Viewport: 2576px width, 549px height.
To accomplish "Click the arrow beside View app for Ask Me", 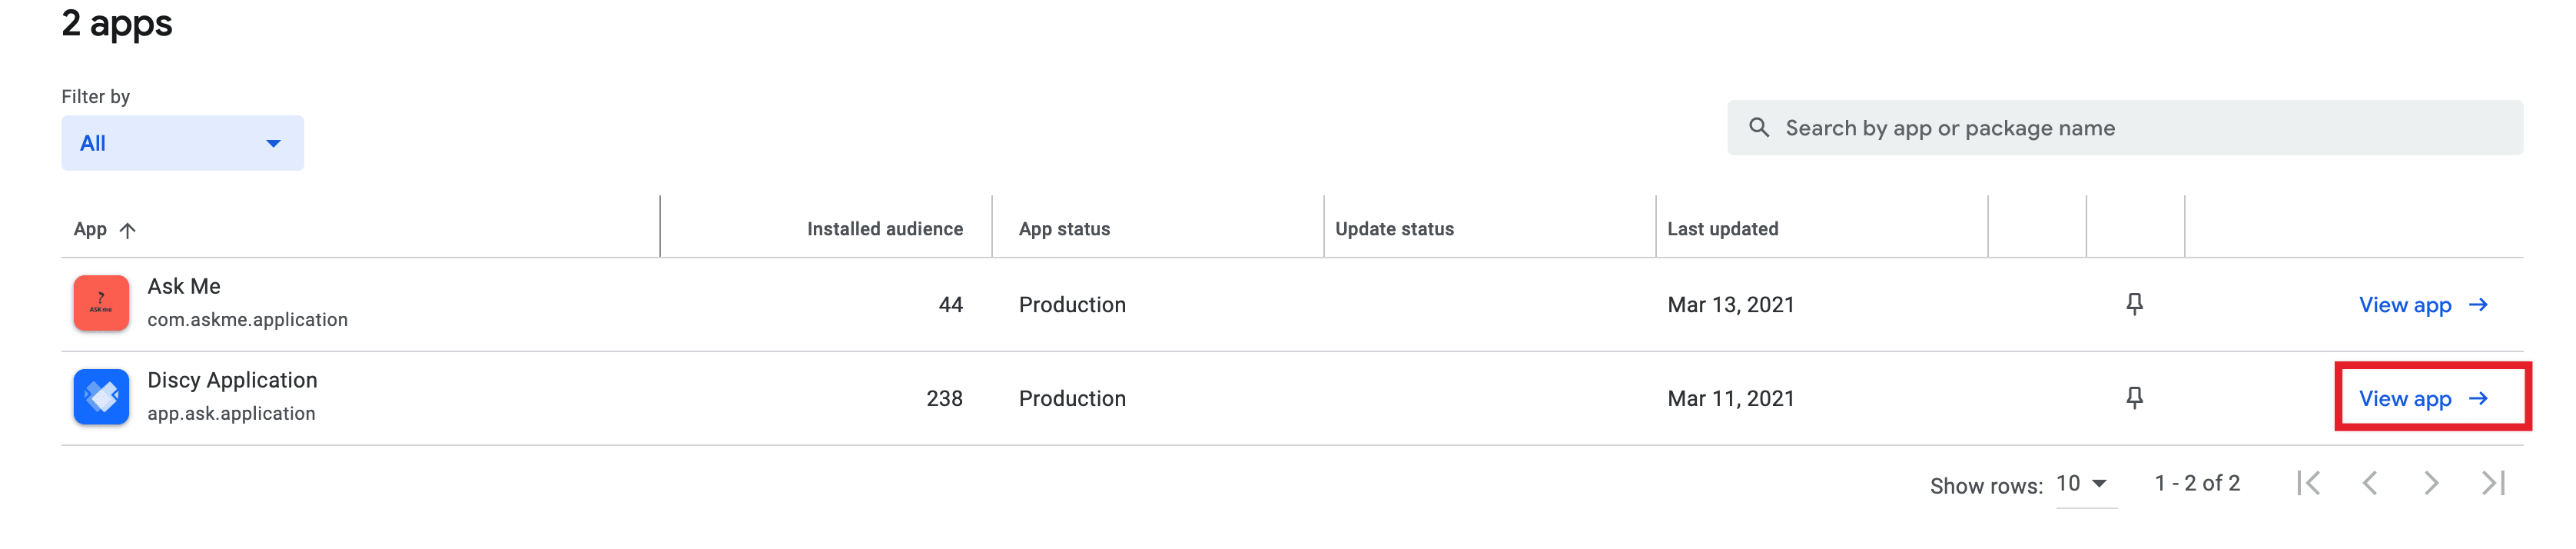I will (2480, 304).
